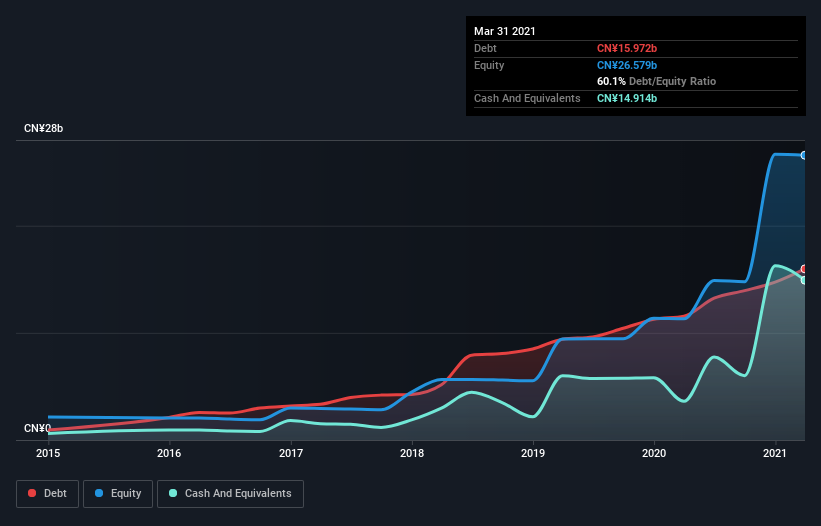Click the CN¥28b y-axis label

click(x=43, y=128)
